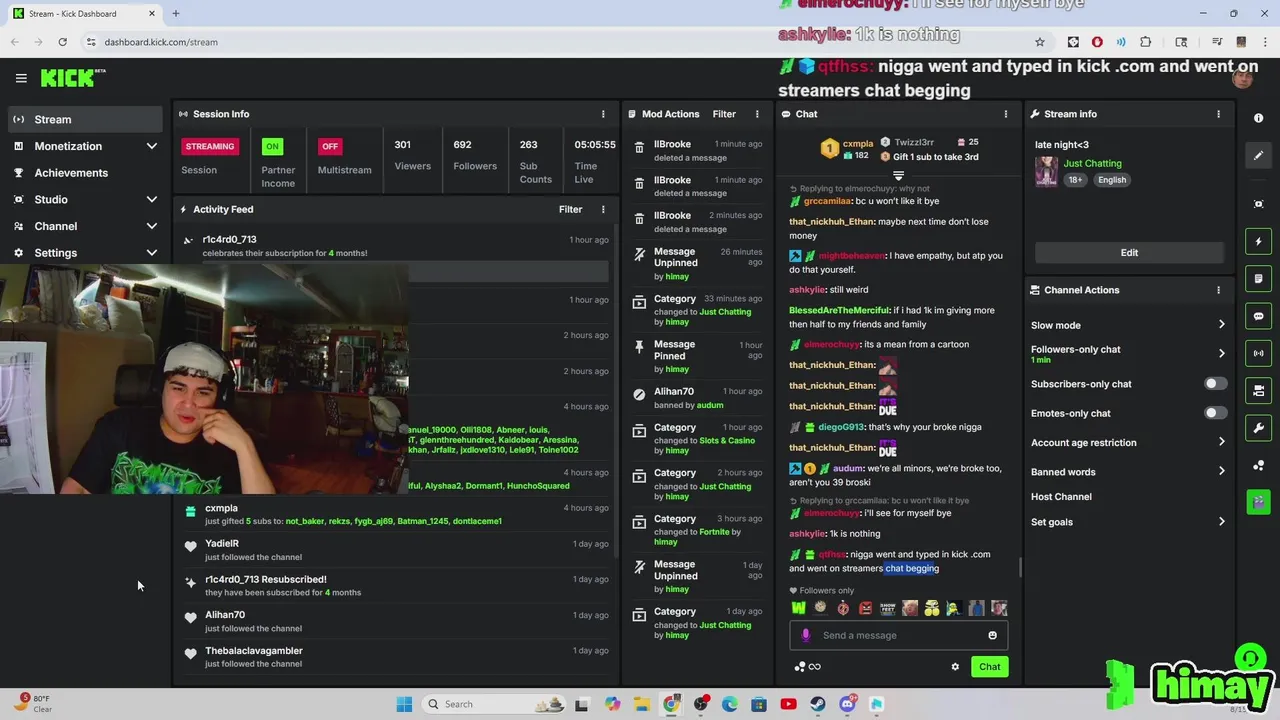This screenshot has height=720, width=1280.
Task: Open the Windows Start menu
Action: coord(404,704)
